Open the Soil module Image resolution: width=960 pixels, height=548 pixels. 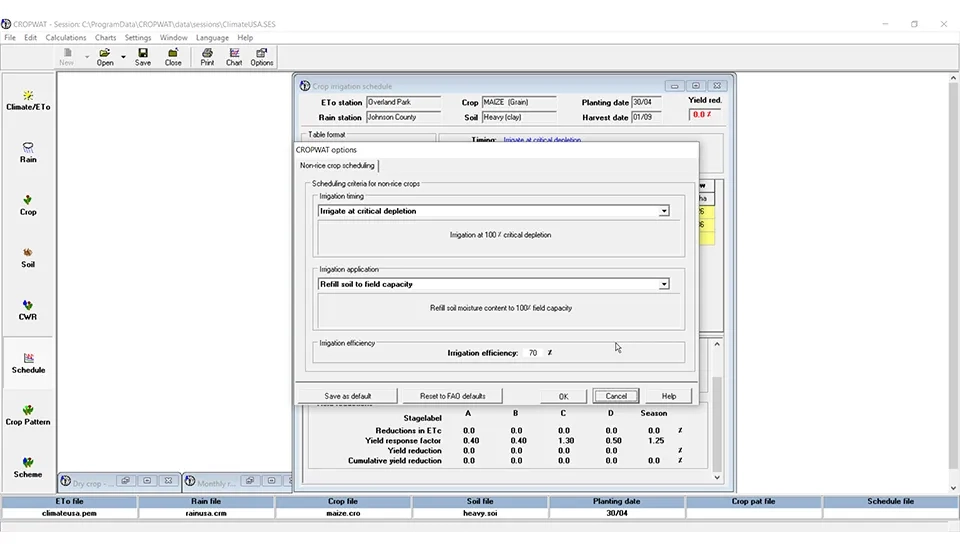(x=28, y=257)
